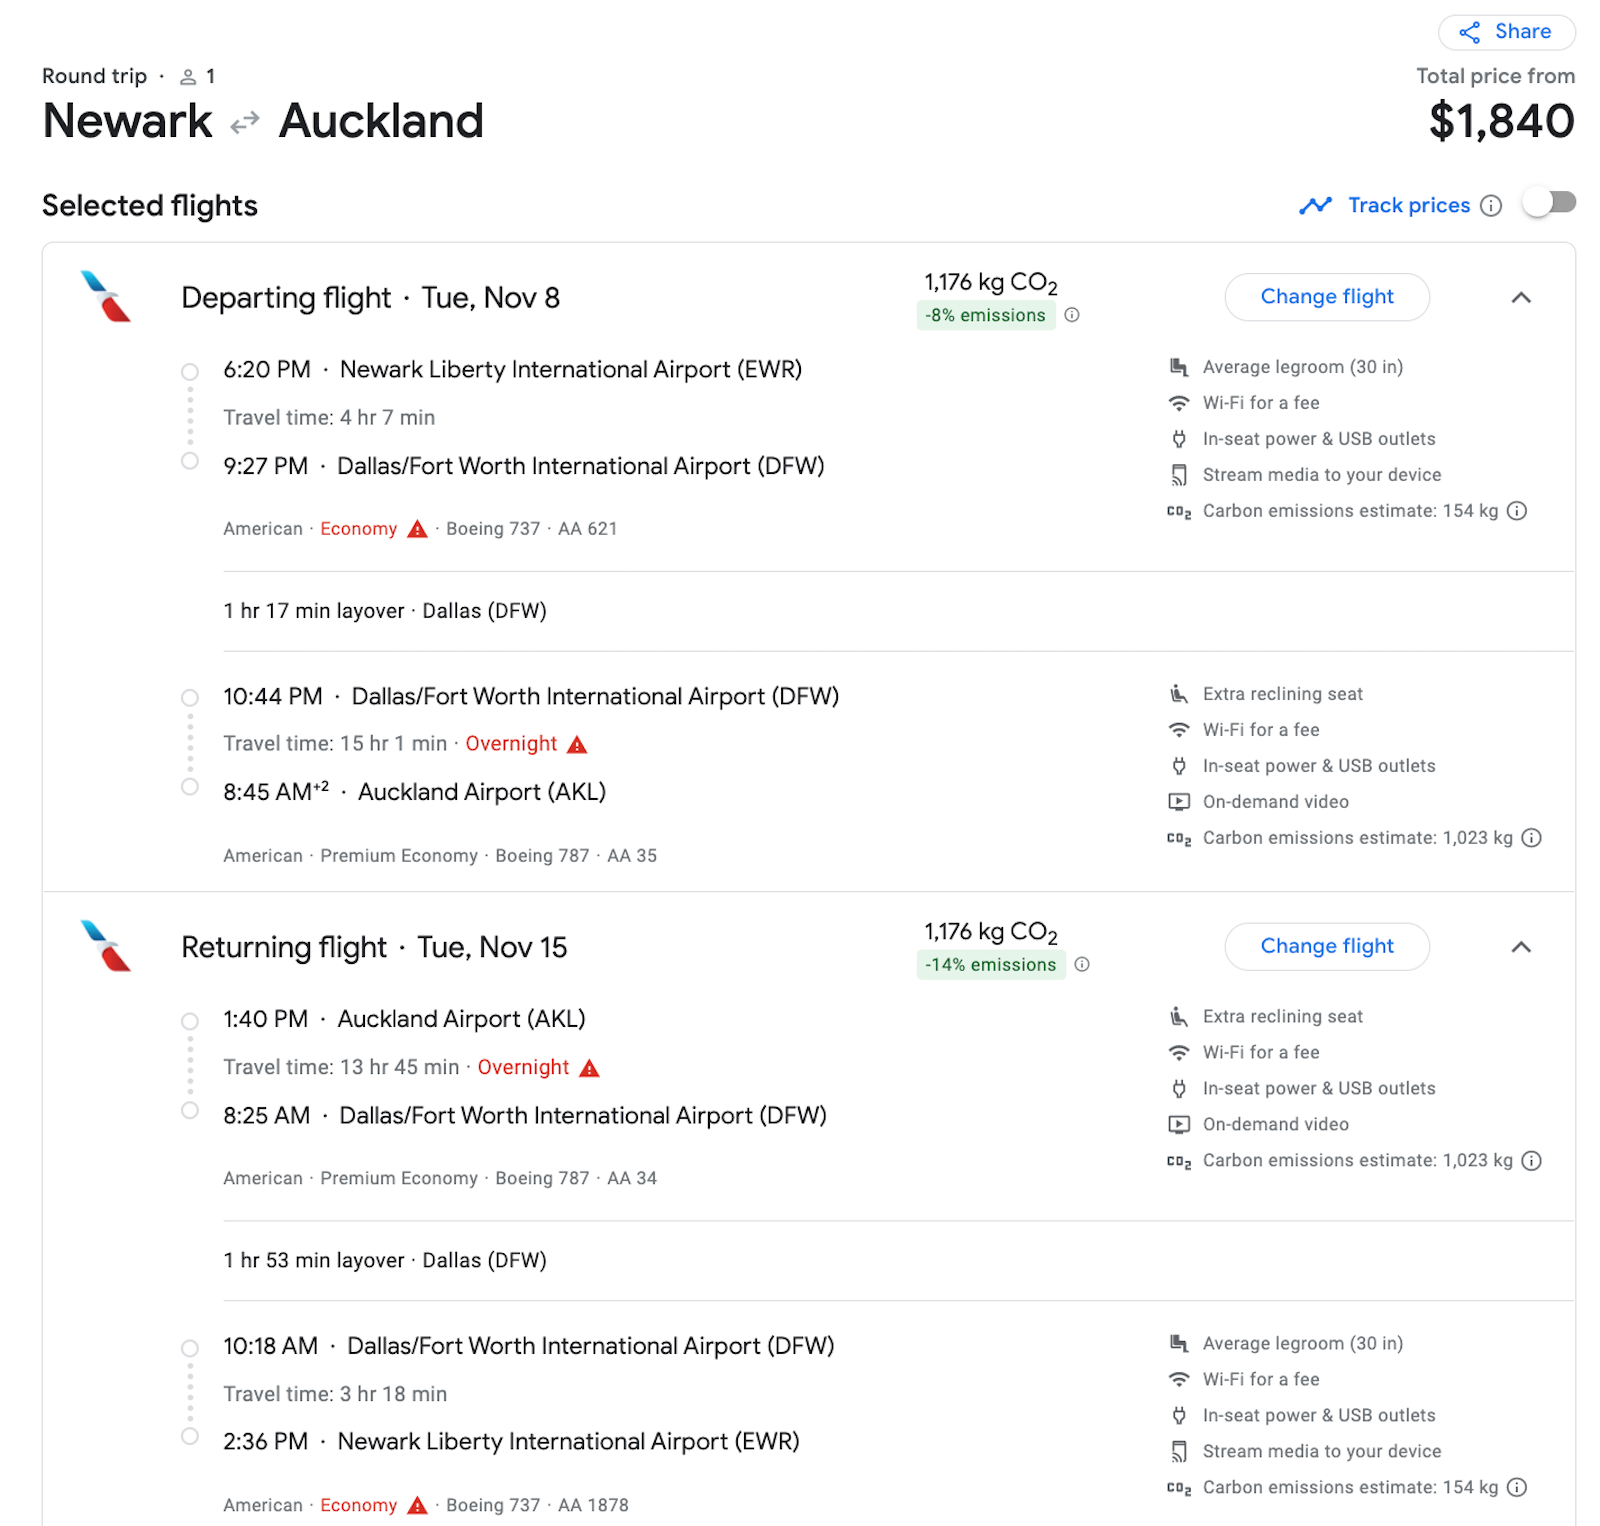
Task: Click Overnight warning icon on AA 35 leg
Action: tap(577, 745)
